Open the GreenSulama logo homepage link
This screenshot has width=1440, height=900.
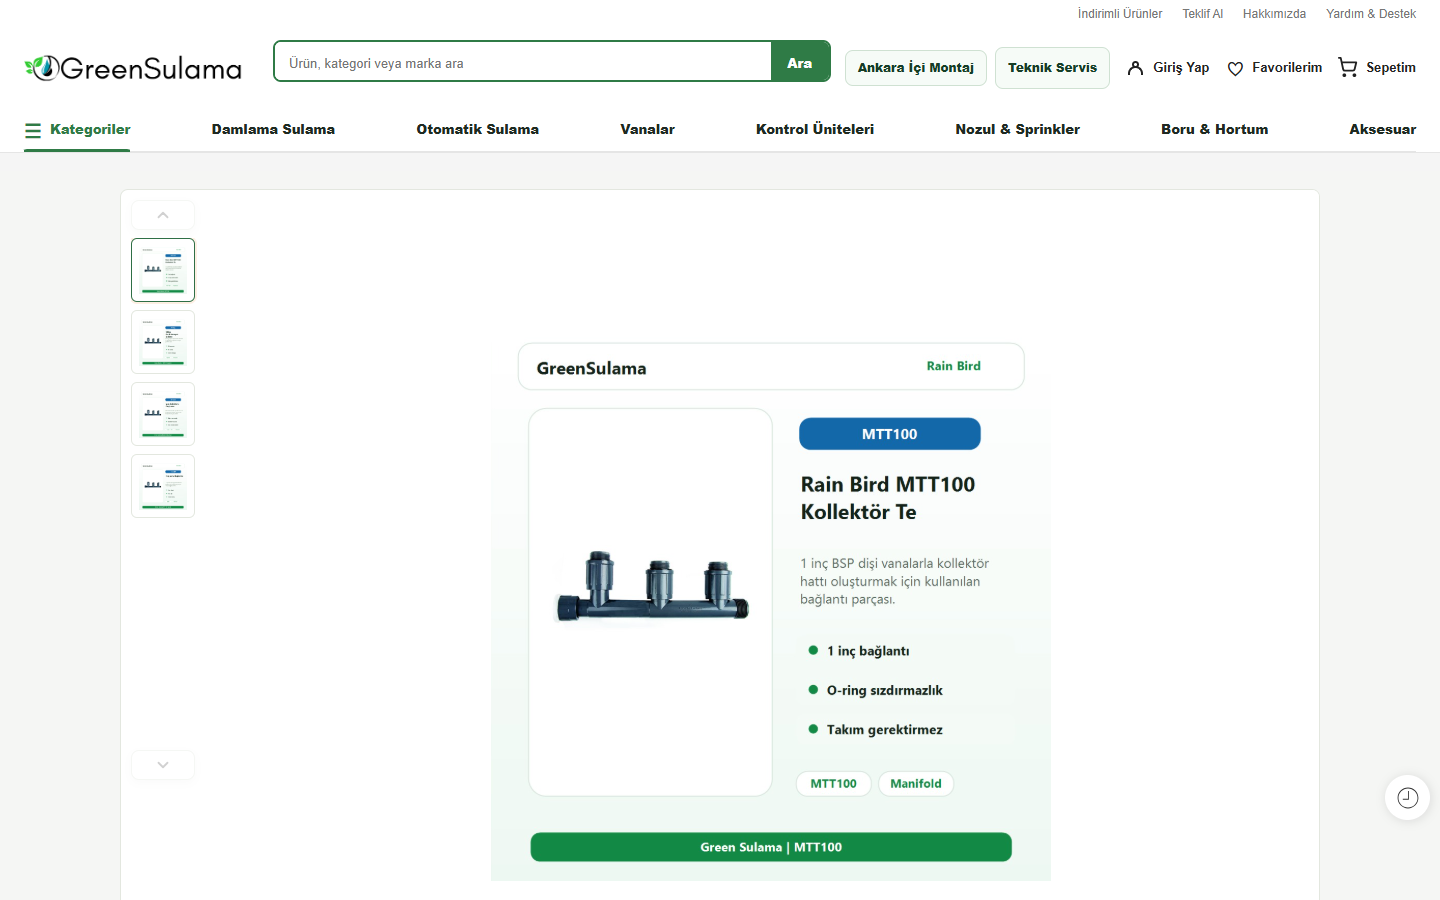pos(133,68)
